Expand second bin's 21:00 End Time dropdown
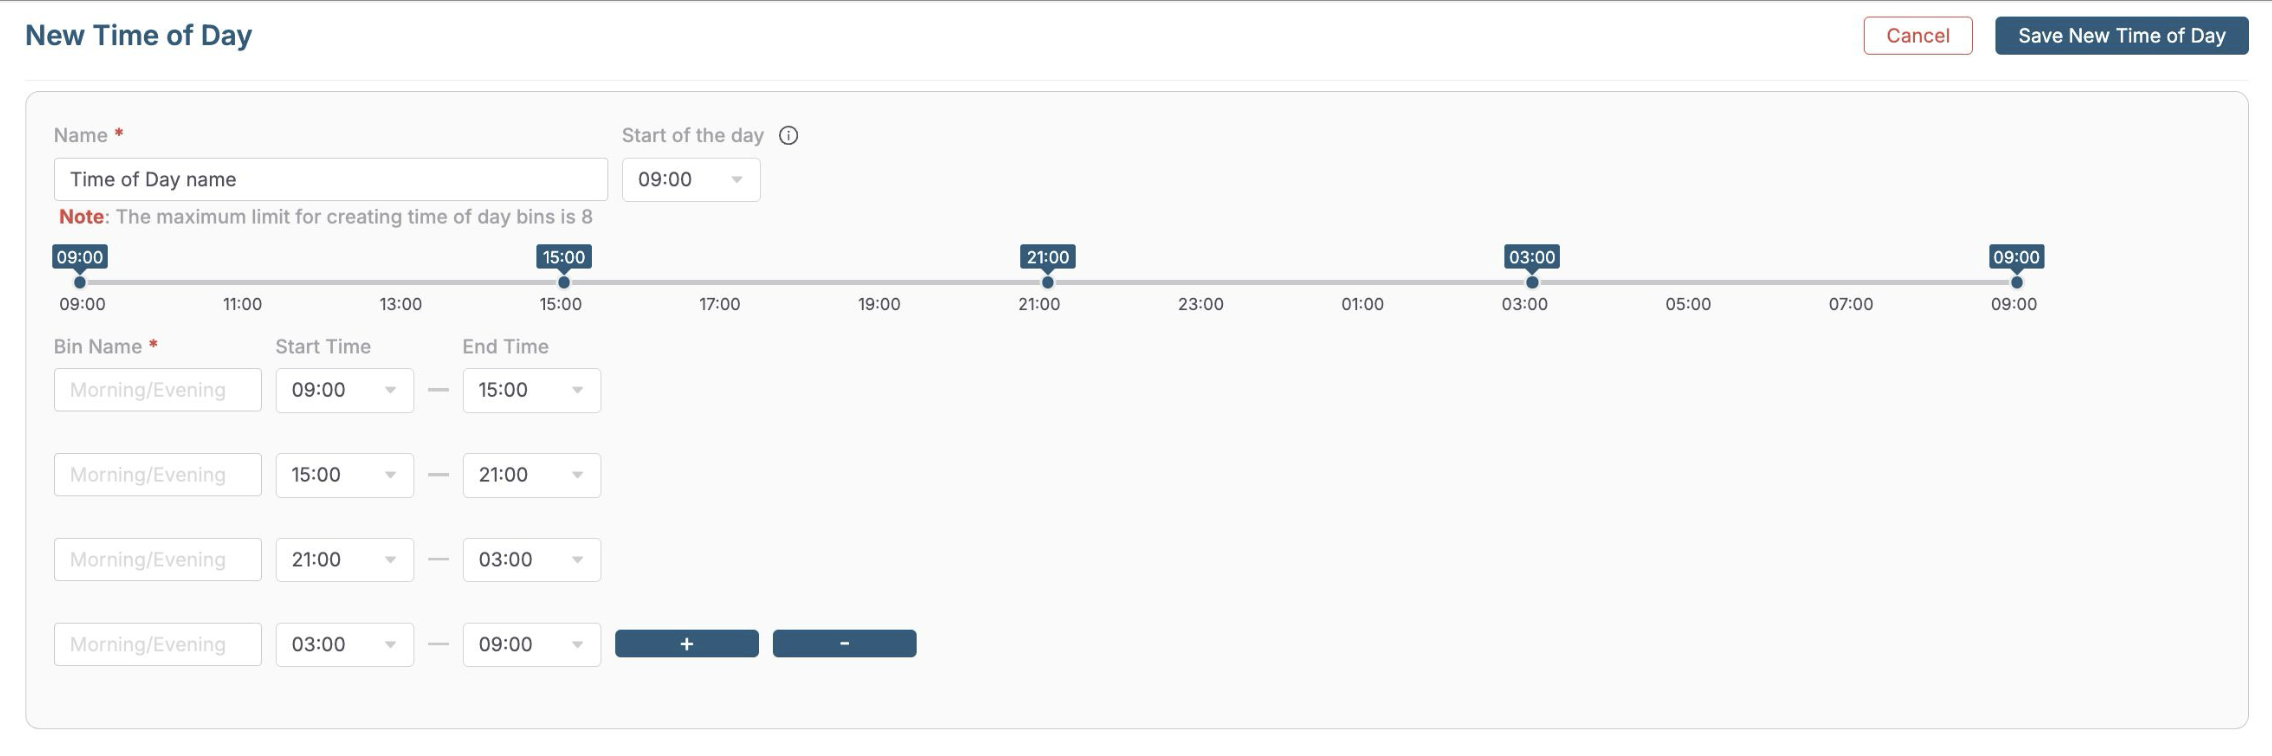This screenshot has width=2272, height=756. click(x=531, y=475)
